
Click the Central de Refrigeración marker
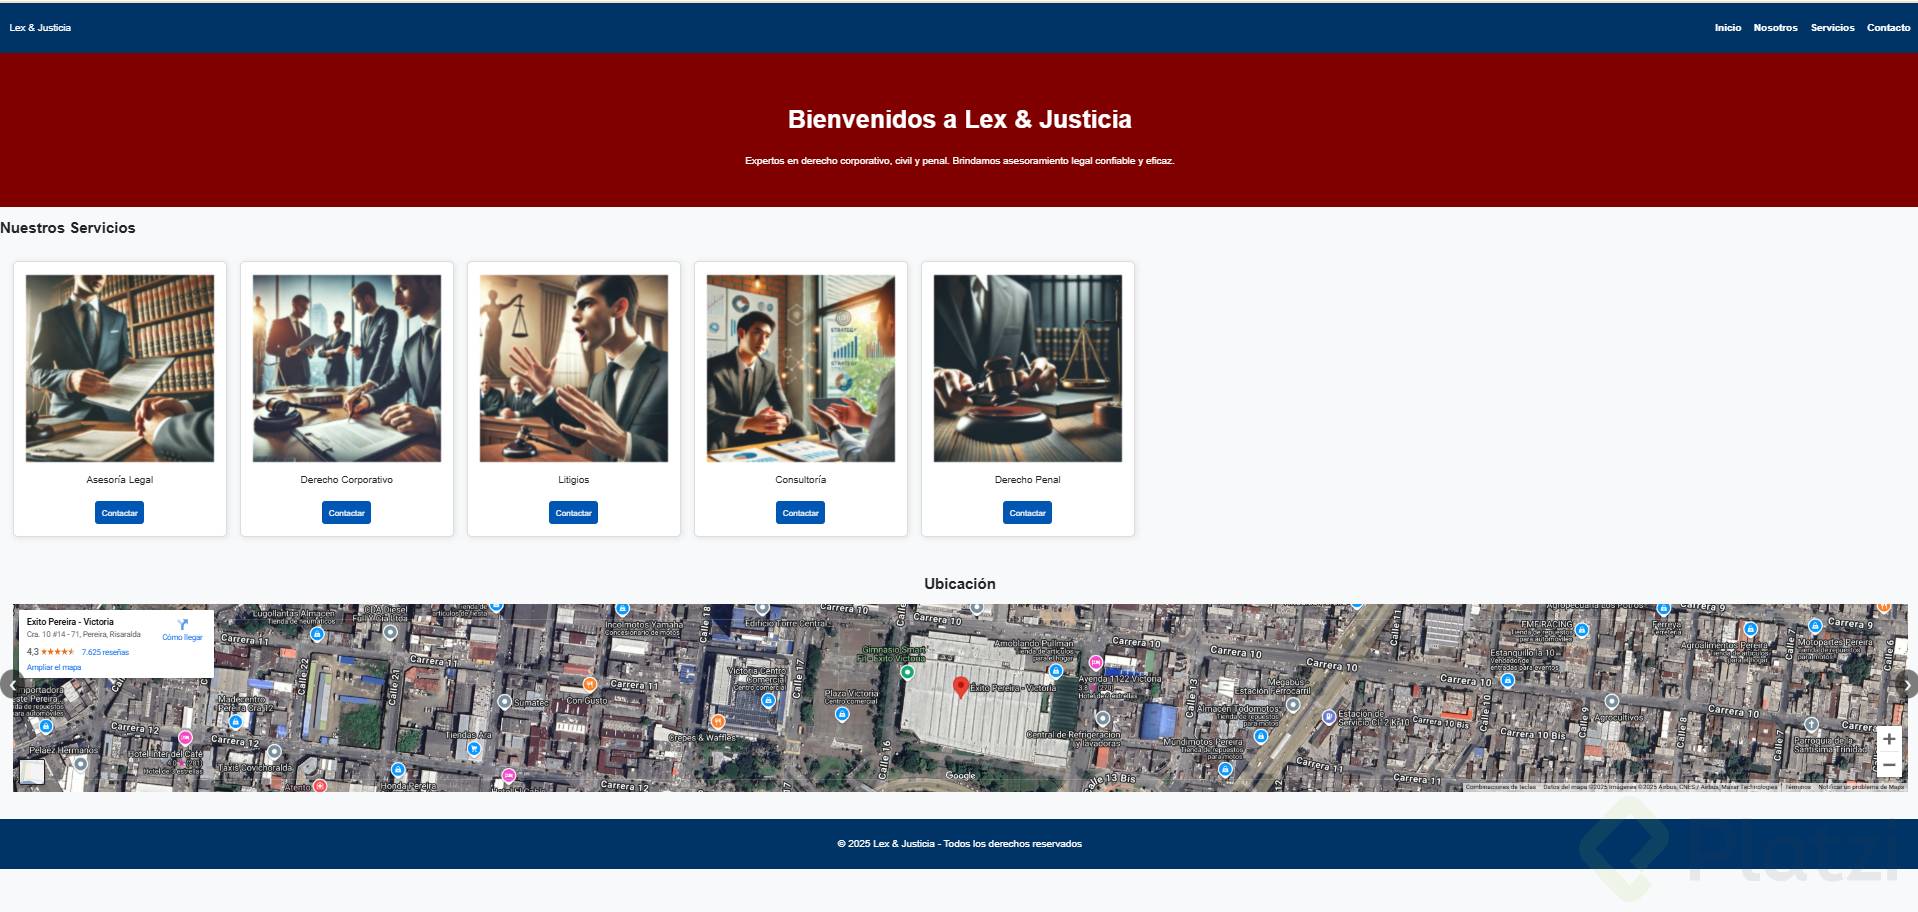click(1102, 718)
